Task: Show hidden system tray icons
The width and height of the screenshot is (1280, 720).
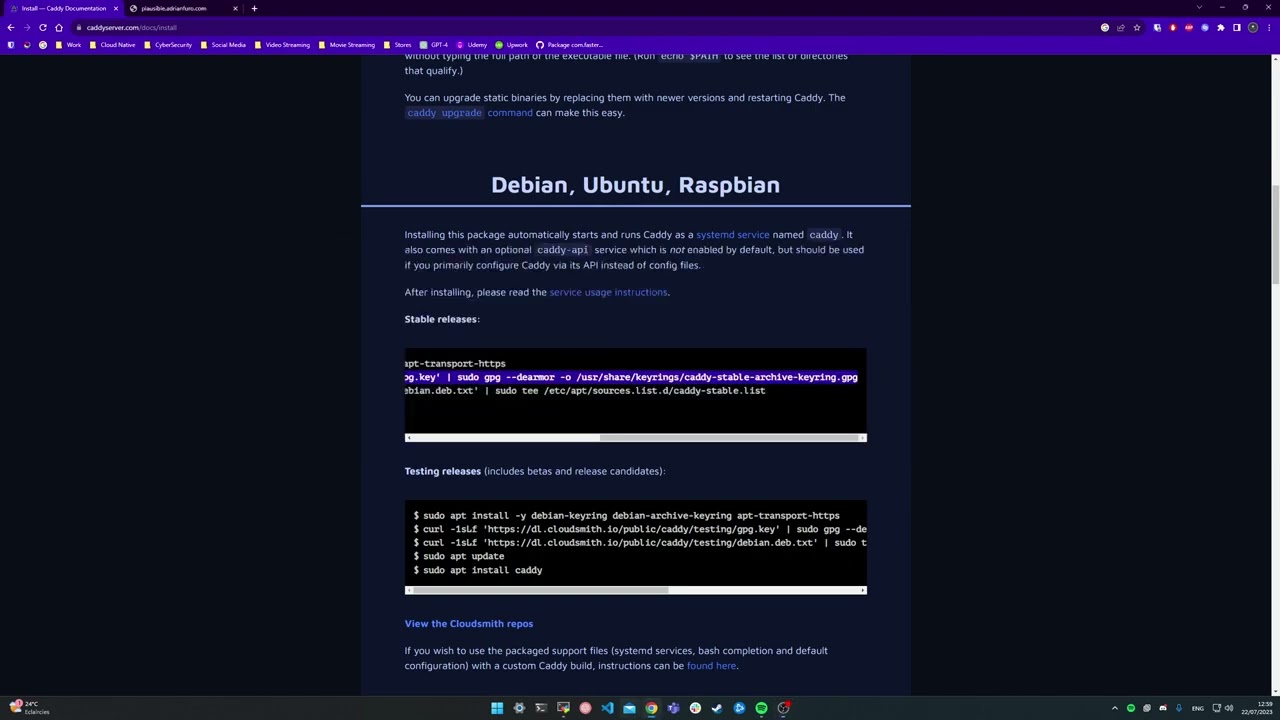Action: 1115,708
